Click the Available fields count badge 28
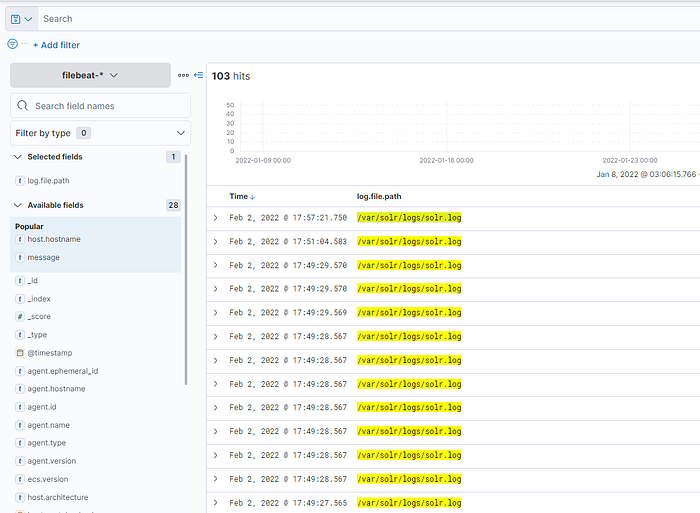This screenshot has height=513, width=700. (x=173, y=205)
